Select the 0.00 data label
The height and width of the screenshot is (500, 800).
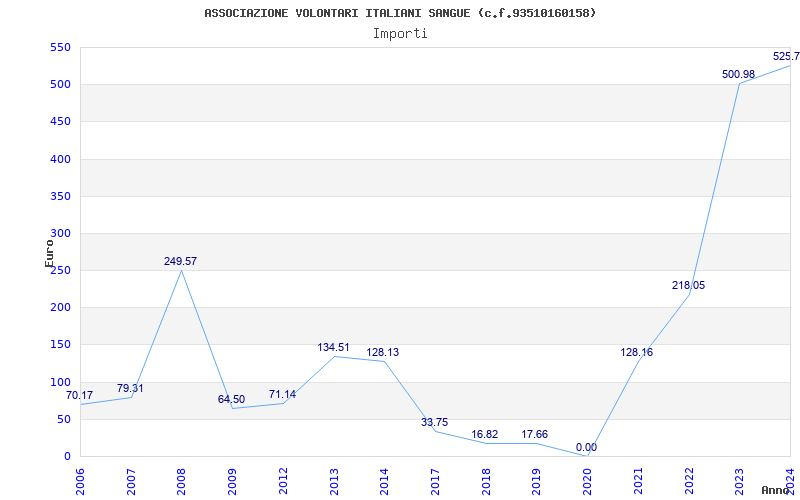point(586,448)
